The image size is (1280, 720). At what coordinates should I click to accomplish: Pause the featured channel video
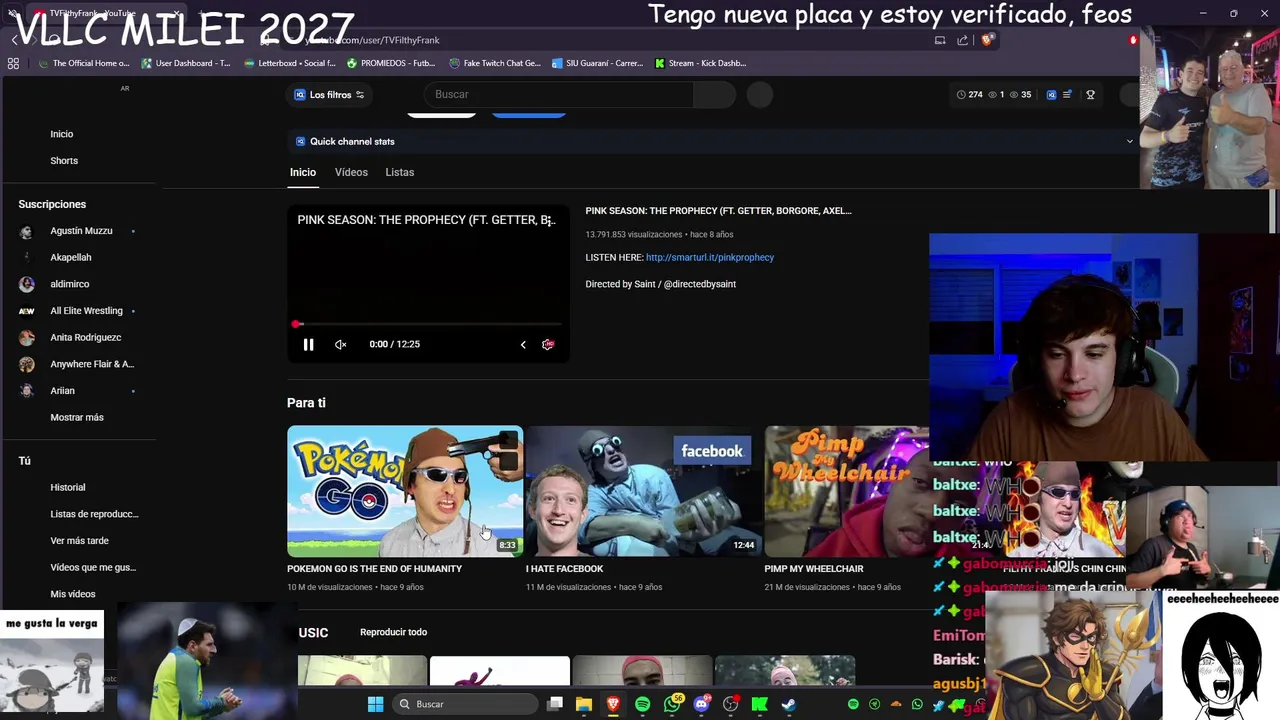308,344
